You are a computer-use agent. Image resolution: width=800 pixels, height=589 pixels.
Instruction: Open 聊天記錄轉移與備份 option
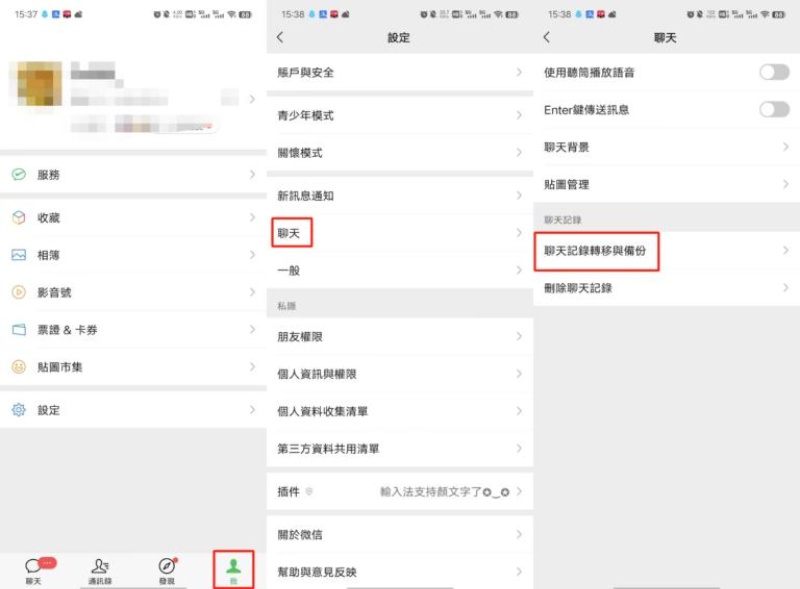[x=602, y=251]
